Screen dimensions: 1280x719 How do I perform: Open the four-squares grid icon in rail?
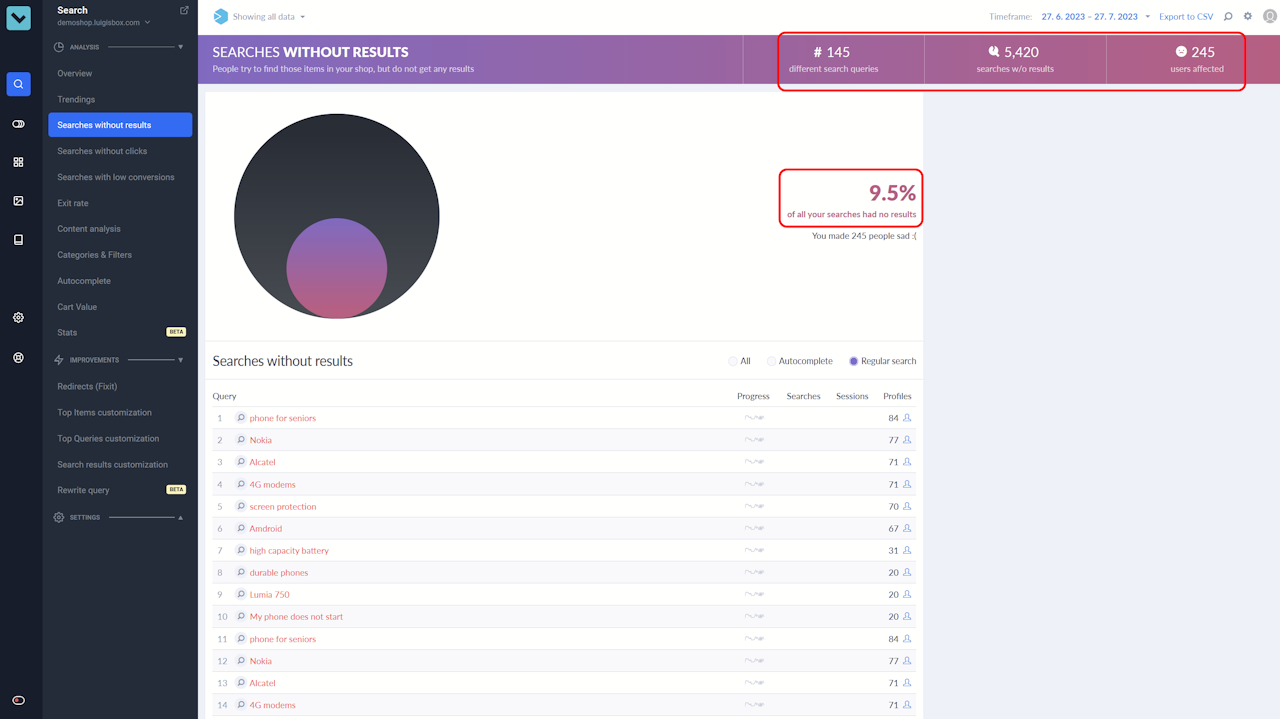(18, 162)
